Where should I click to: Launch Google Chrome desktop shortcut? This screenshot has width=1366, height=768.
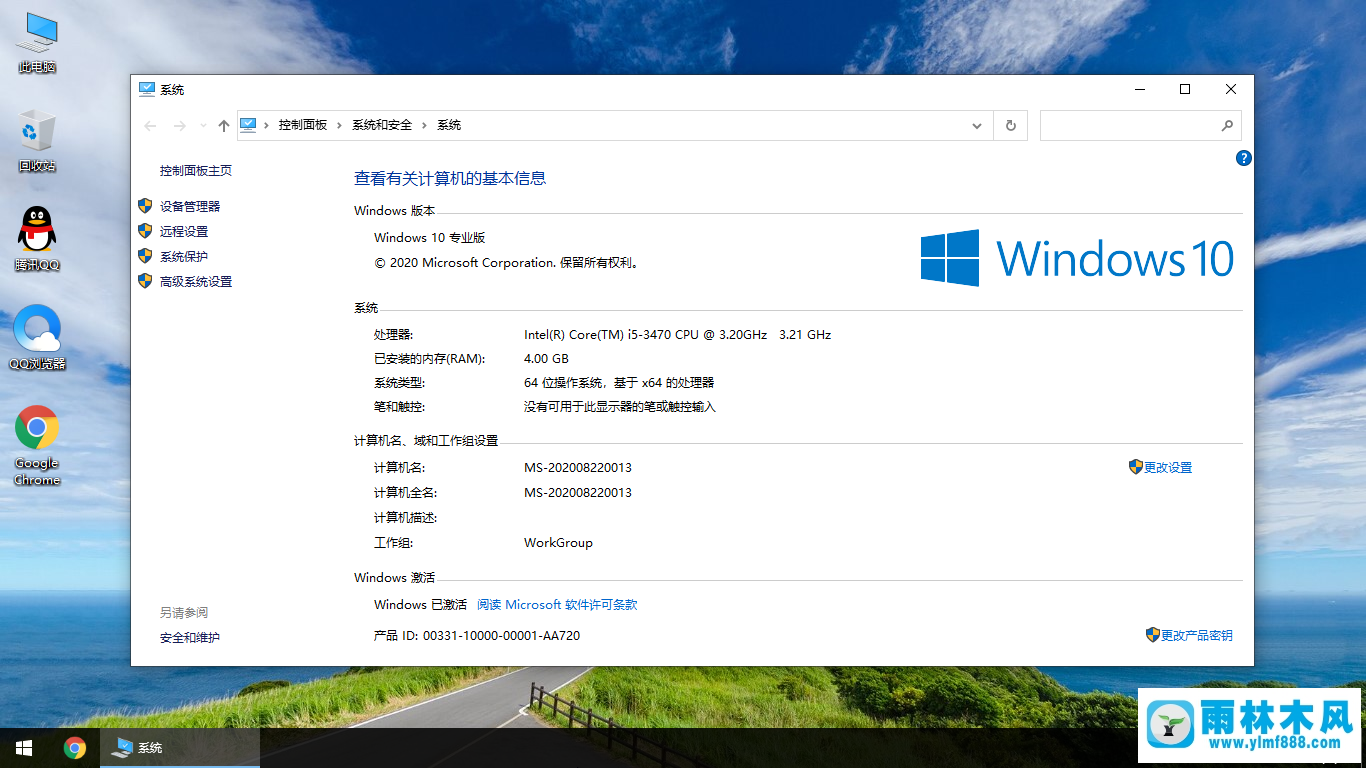(x=37, y=445)
